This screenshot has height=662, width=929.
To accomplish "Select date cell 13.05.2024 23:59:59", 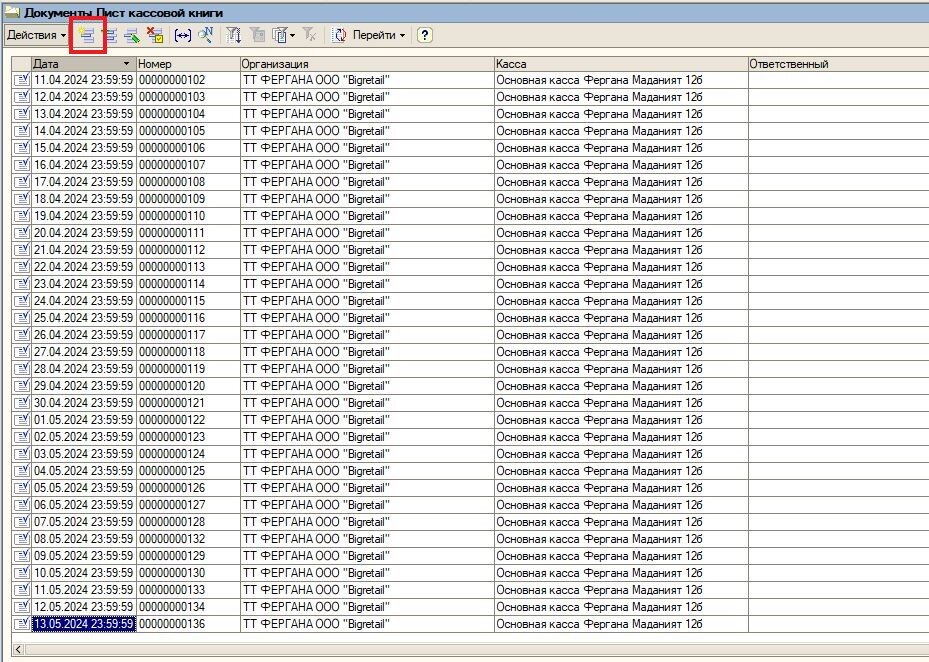I will pyautogui.click(x=84, y=624).
